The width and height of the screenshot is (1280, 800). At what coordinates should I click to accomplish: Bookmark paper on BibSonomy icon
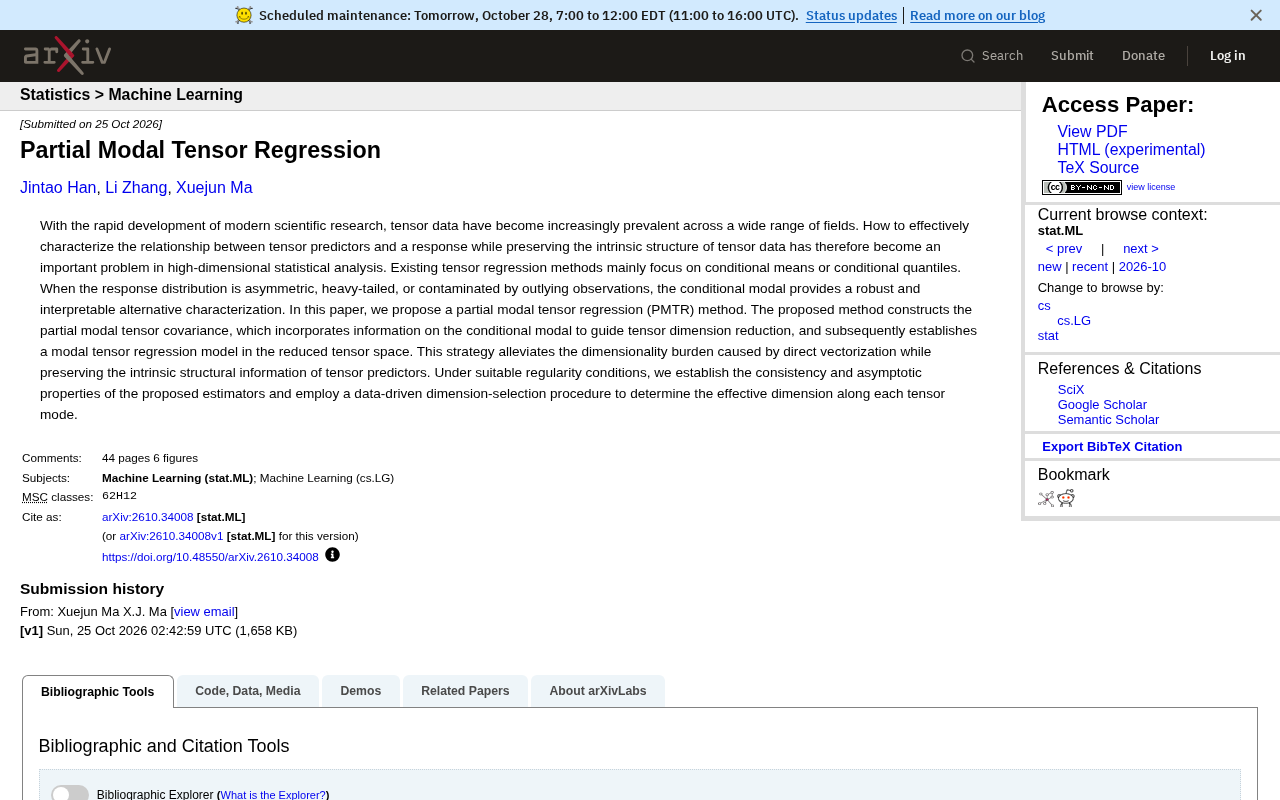coord(1046,498)
